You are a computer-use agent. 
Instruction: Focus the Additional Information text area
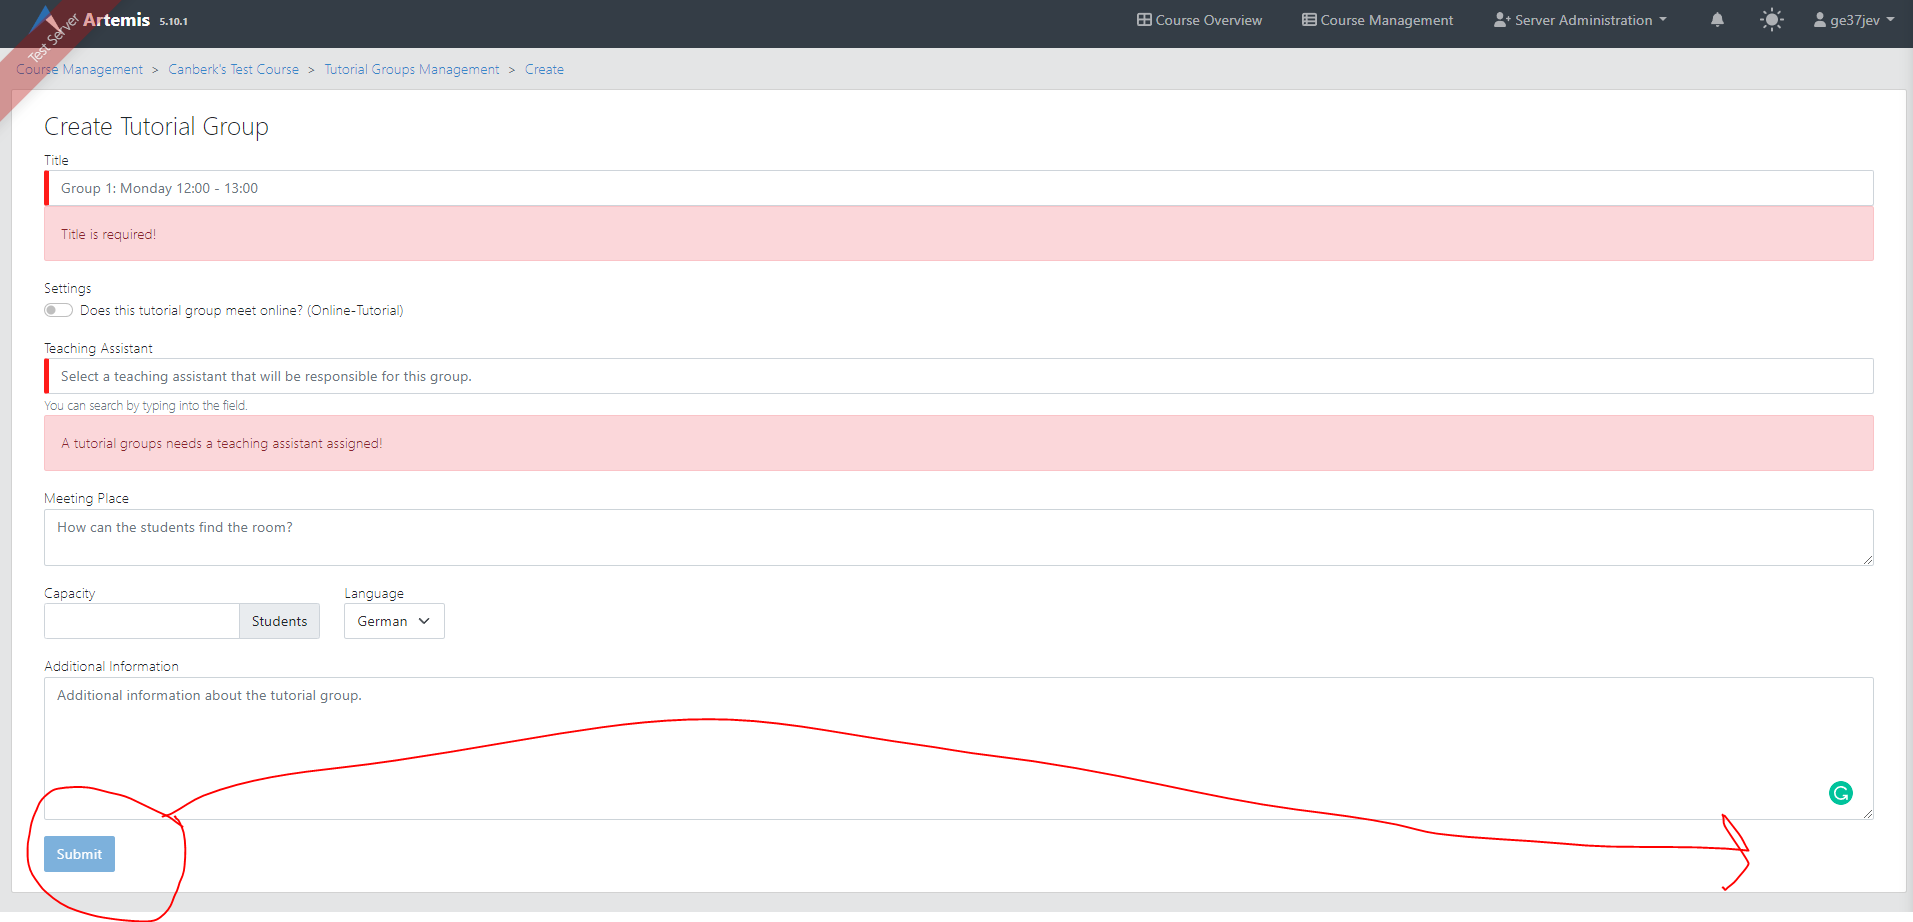(x=959, y=748)
